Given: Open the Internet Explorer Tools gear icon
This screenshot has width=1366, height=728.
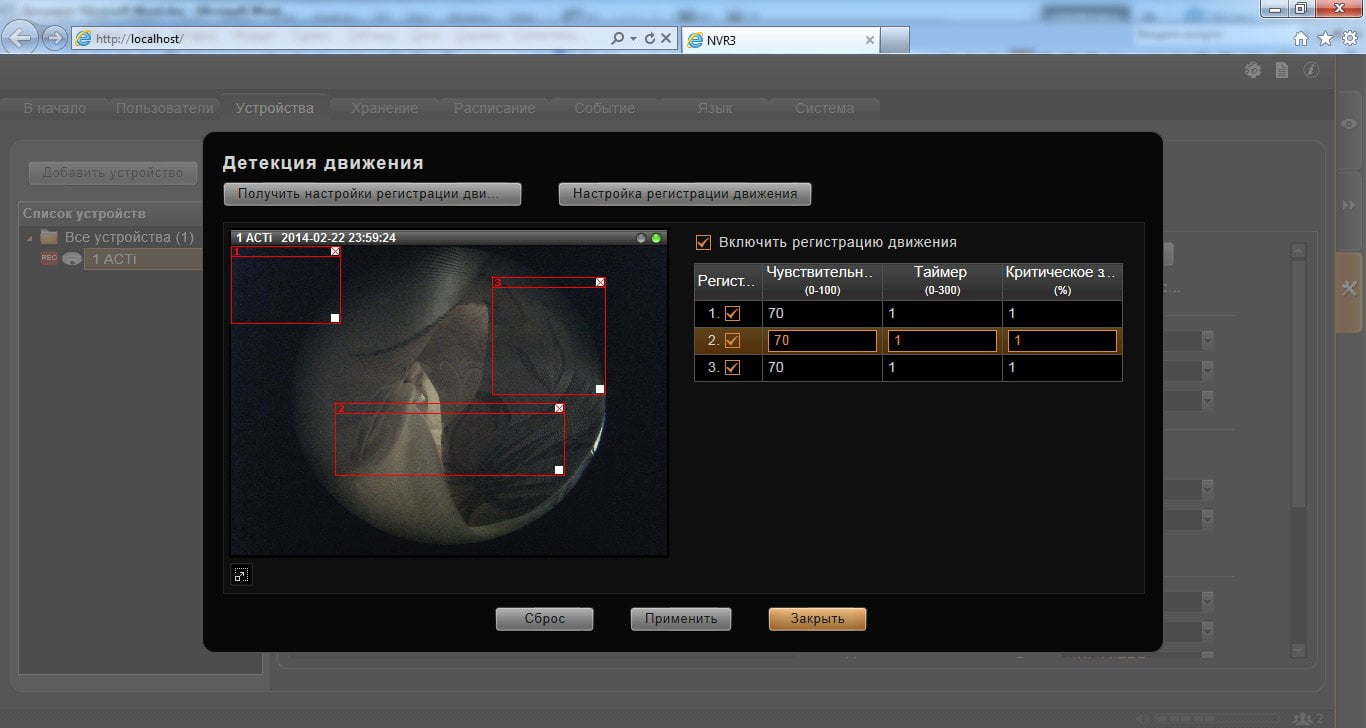Looking at the screenshot, I should 1349,39.
